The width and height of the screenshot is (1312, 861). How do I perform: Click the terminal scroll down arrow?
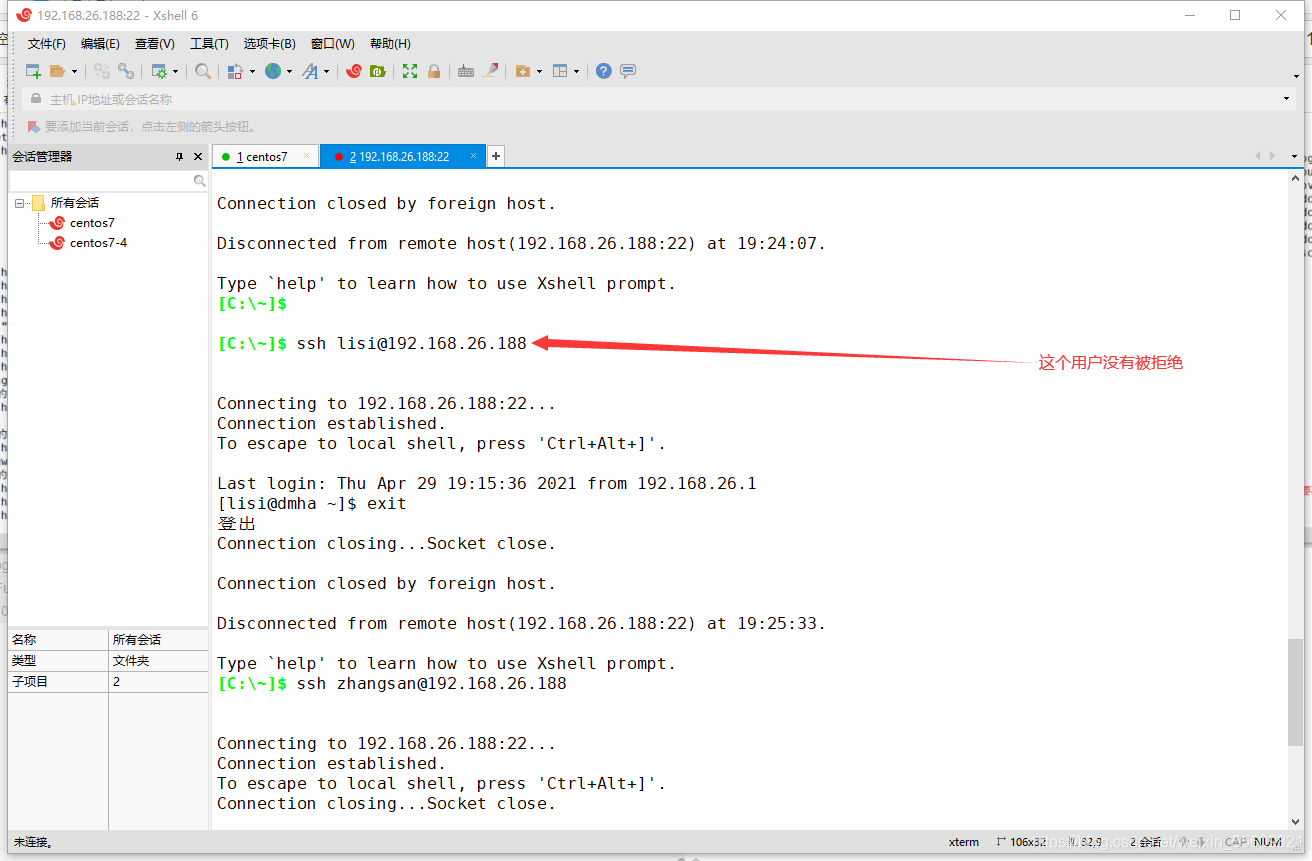(x=1296, y=821)
